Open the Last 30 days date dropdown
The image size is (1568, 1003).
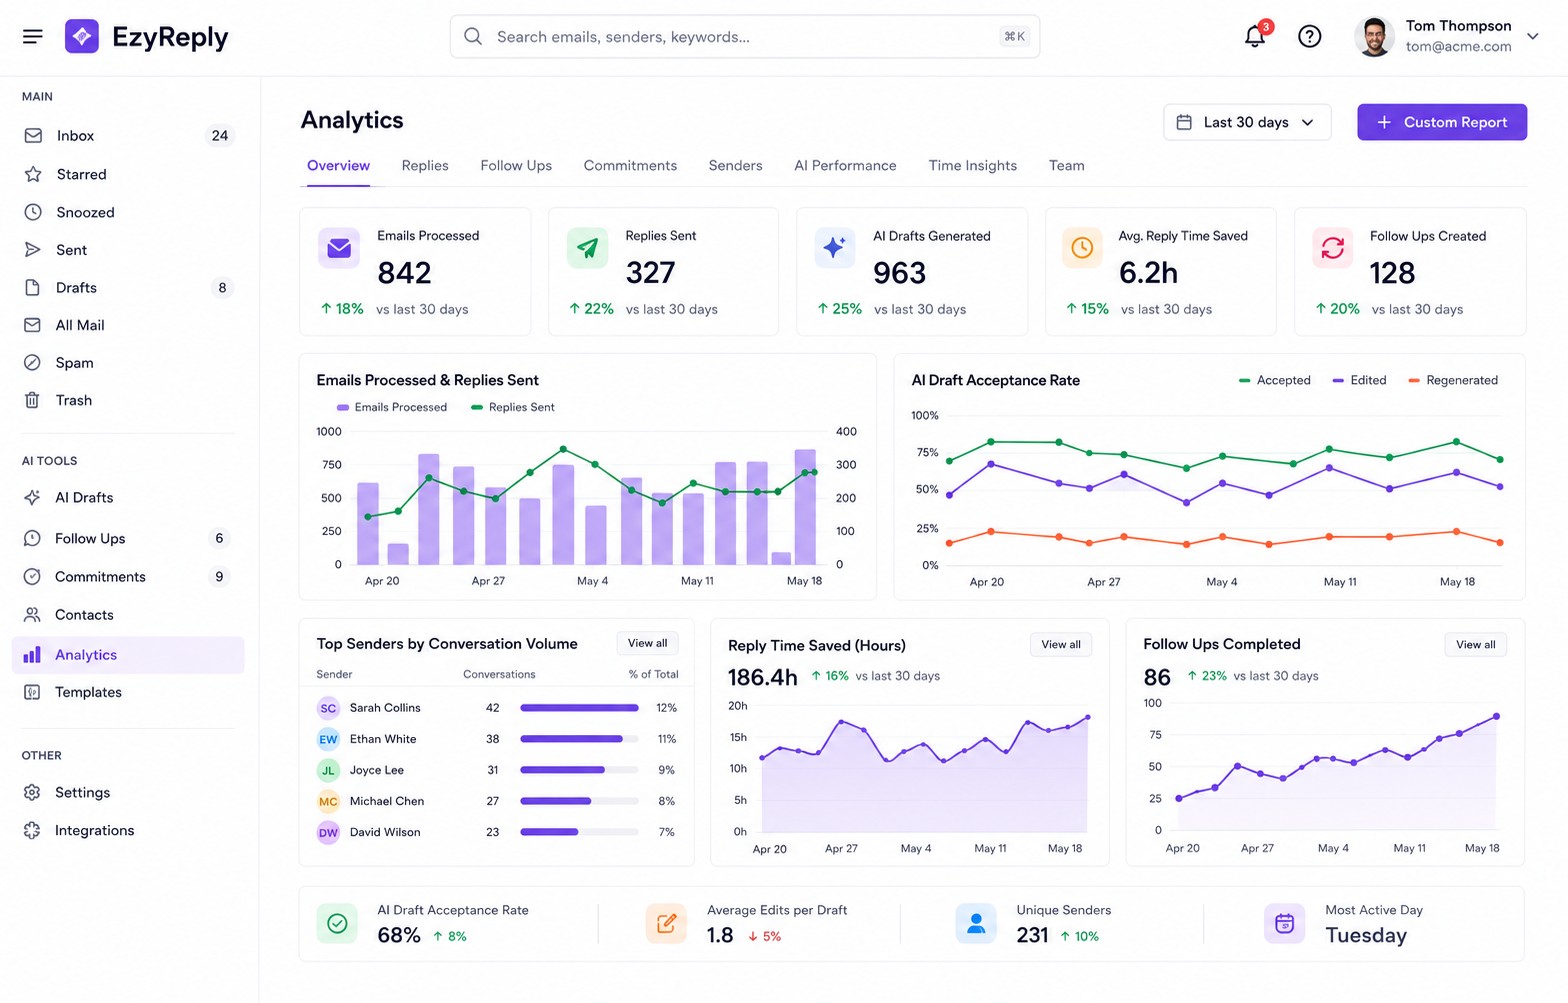coord(1247,122)
